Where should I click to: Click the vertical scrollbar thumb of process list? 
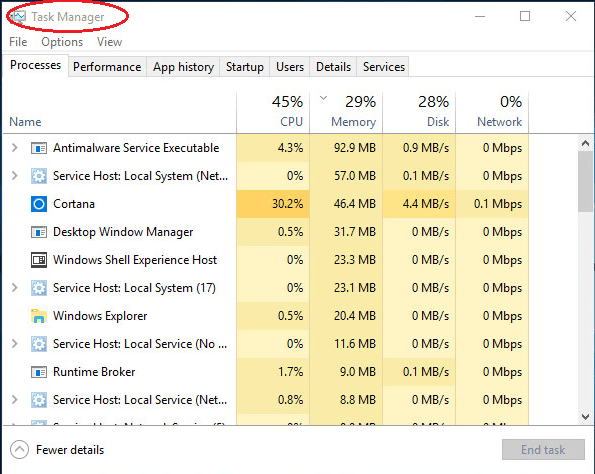click(586, 181)
